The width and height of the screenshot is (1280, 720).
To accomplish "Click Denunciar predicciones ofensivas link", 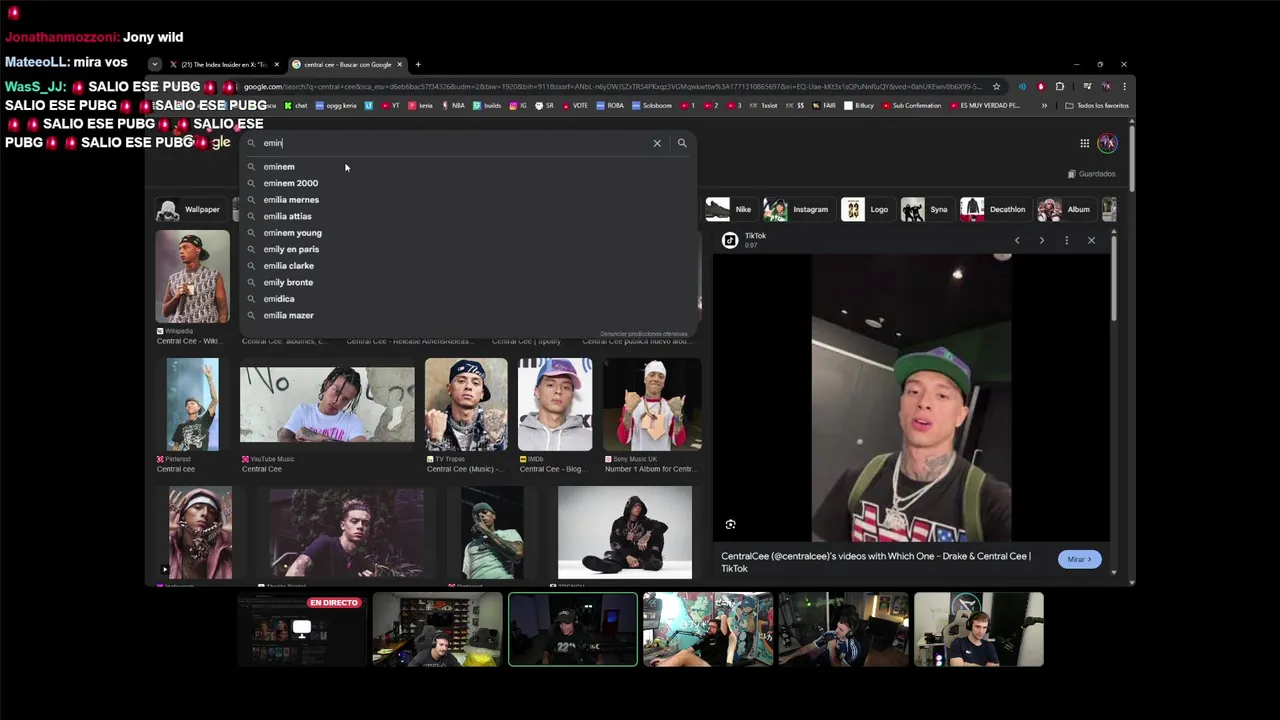I will 644,334.
